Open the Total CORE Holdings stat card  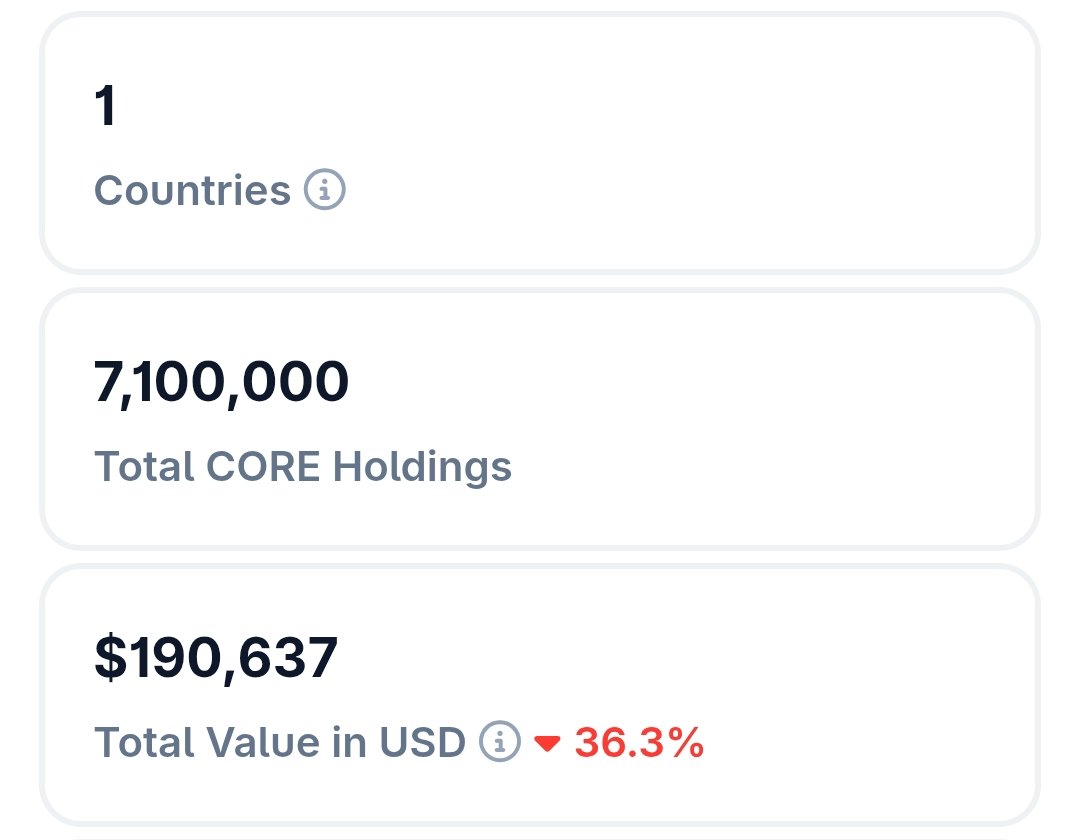coord(540,419)
